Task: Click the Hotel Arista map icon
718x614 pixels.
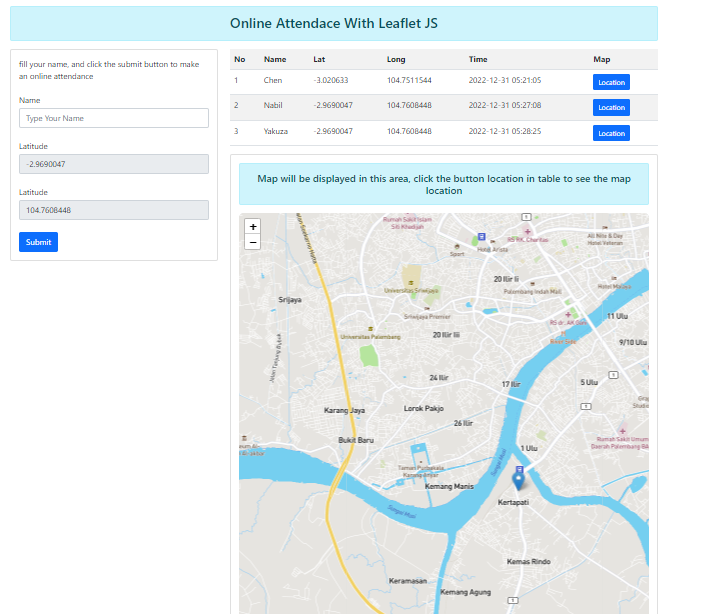Action: tap(493, 241)
